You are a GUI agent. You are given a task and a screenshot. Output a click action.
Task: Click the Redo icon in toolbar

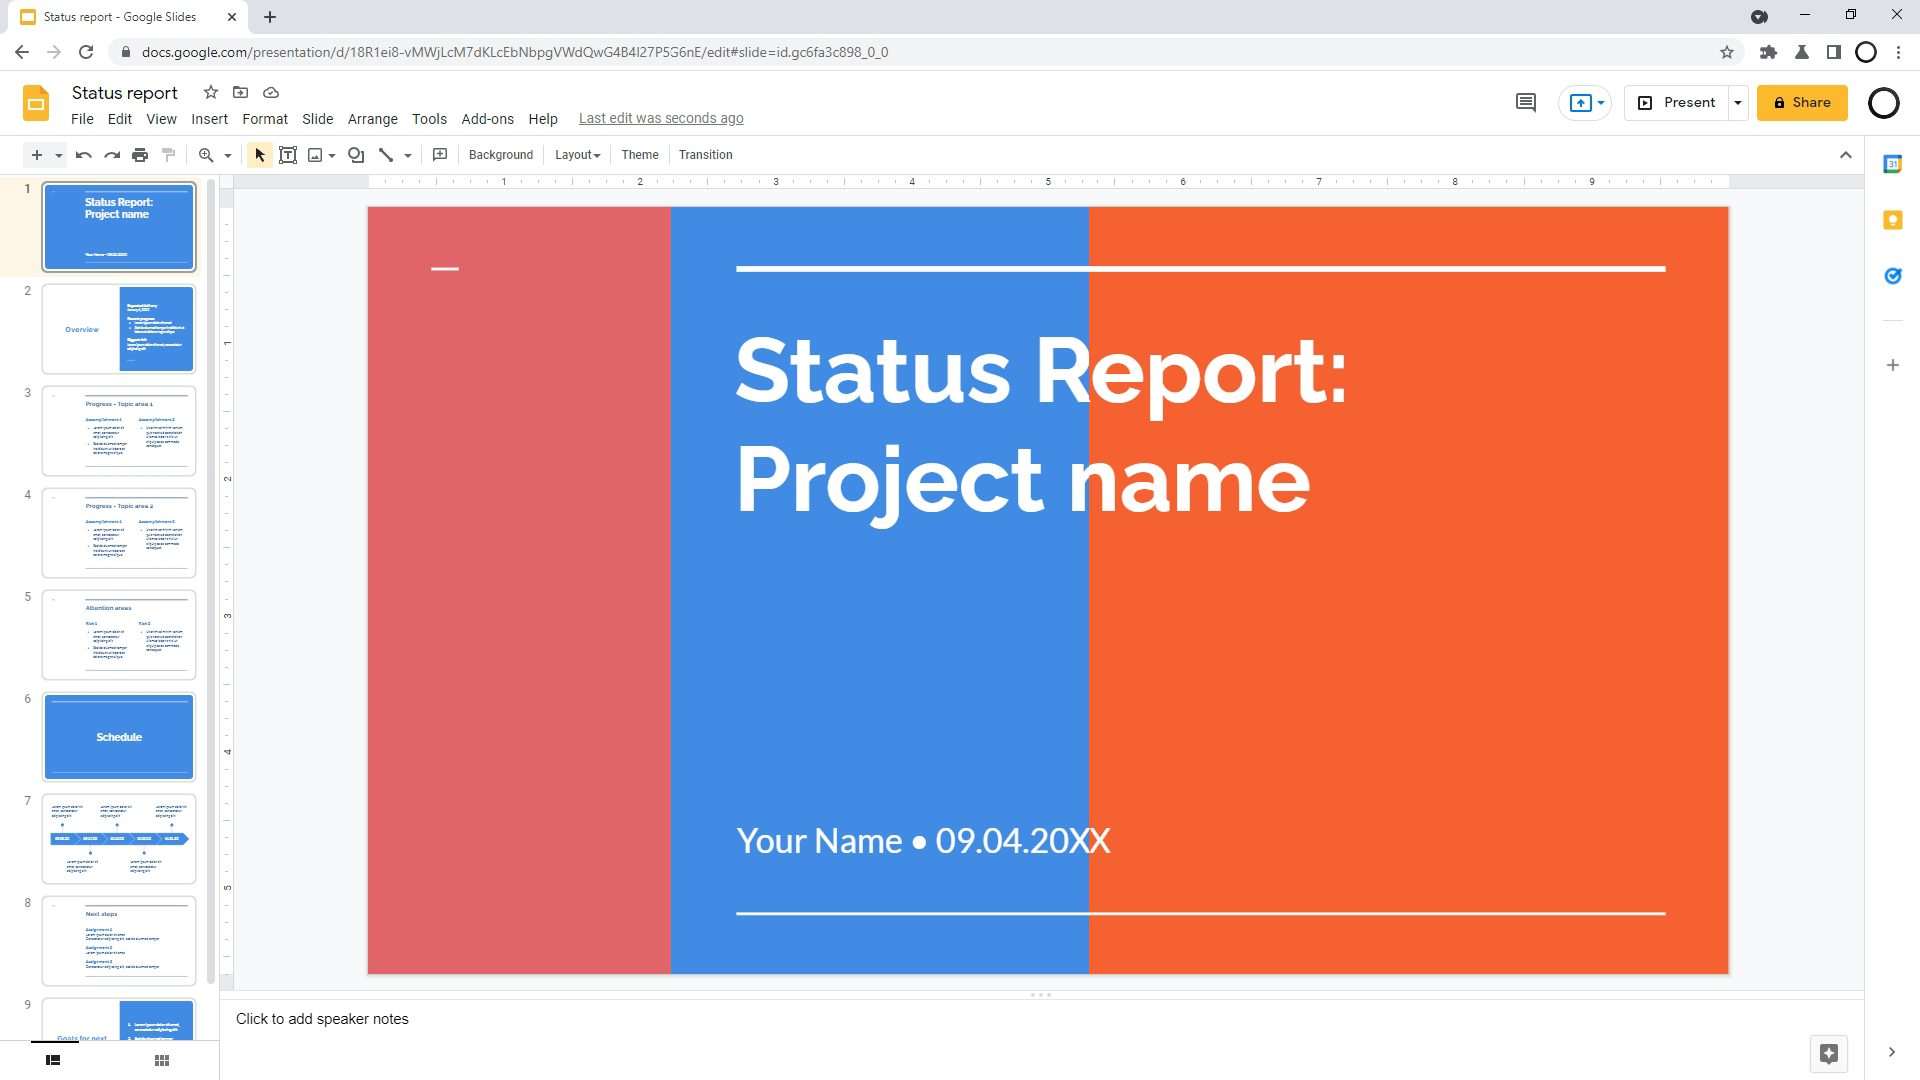pyautogui.click(x=112, y=154)
